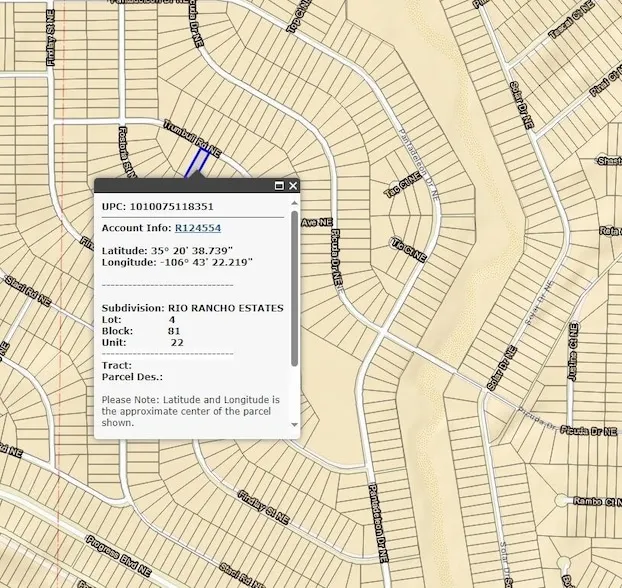622x588 pixels.
Task: Maximize the parcel info popup
Action: point(279,186)
